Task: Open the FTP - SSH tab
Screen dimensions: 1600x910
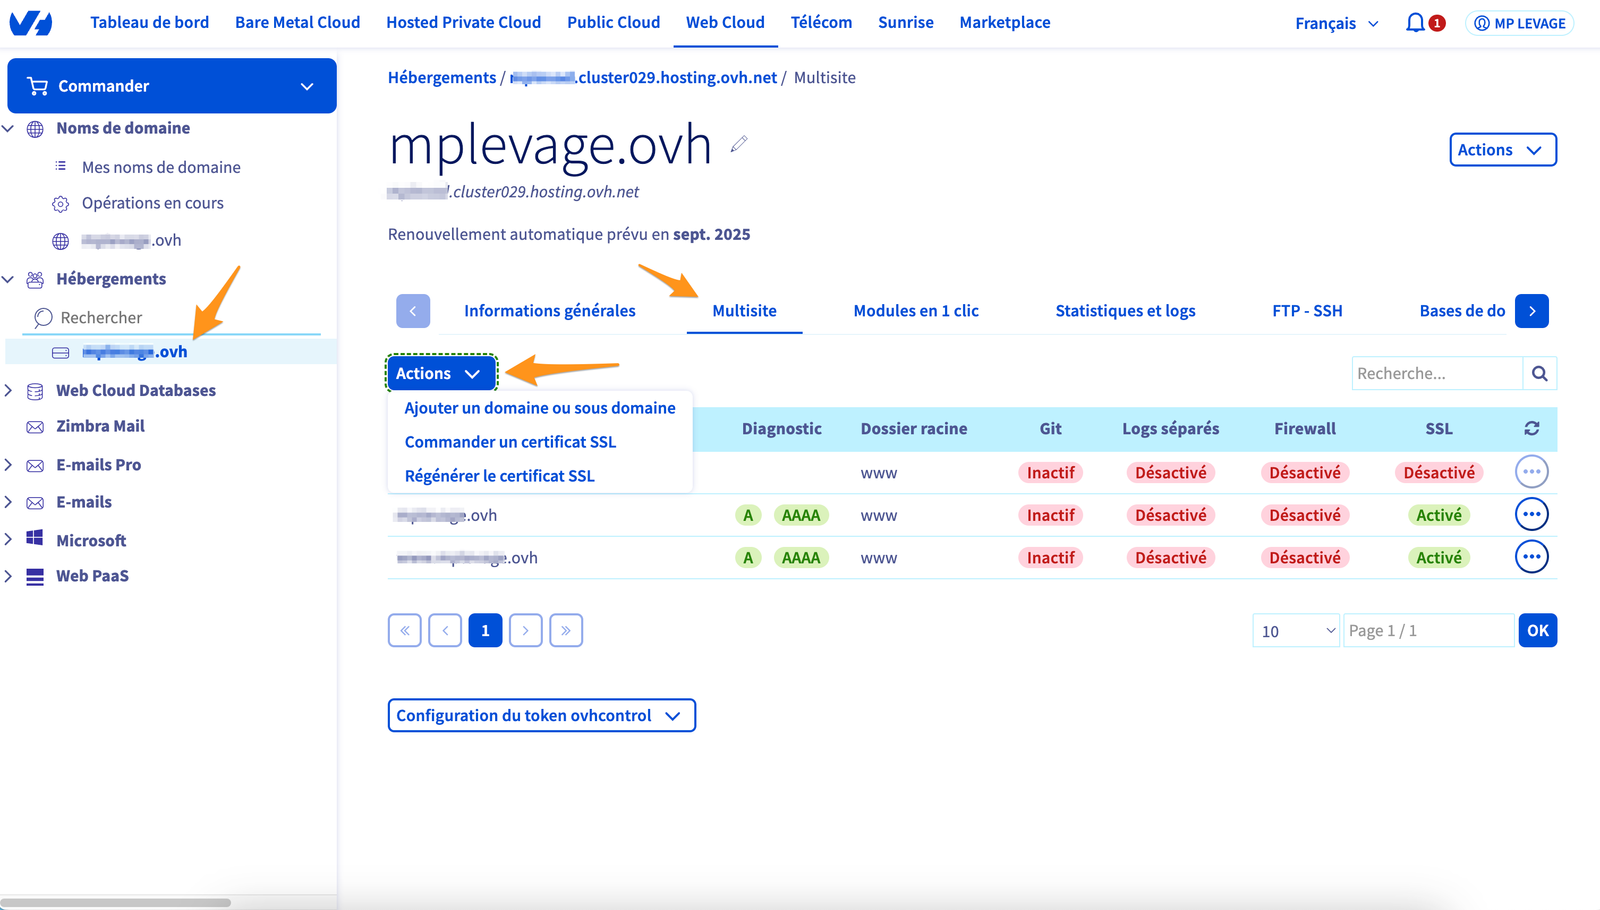Action: click(1307, 311)
